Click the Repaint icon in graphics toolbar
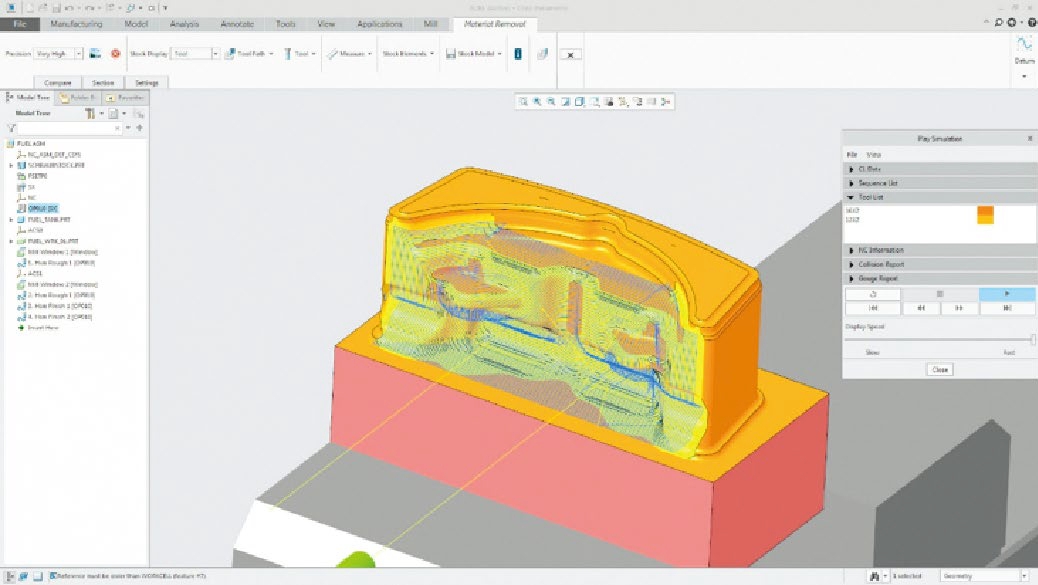Image resolution: width=1038 pixels, height=585 pixels. tap(566, 102)
